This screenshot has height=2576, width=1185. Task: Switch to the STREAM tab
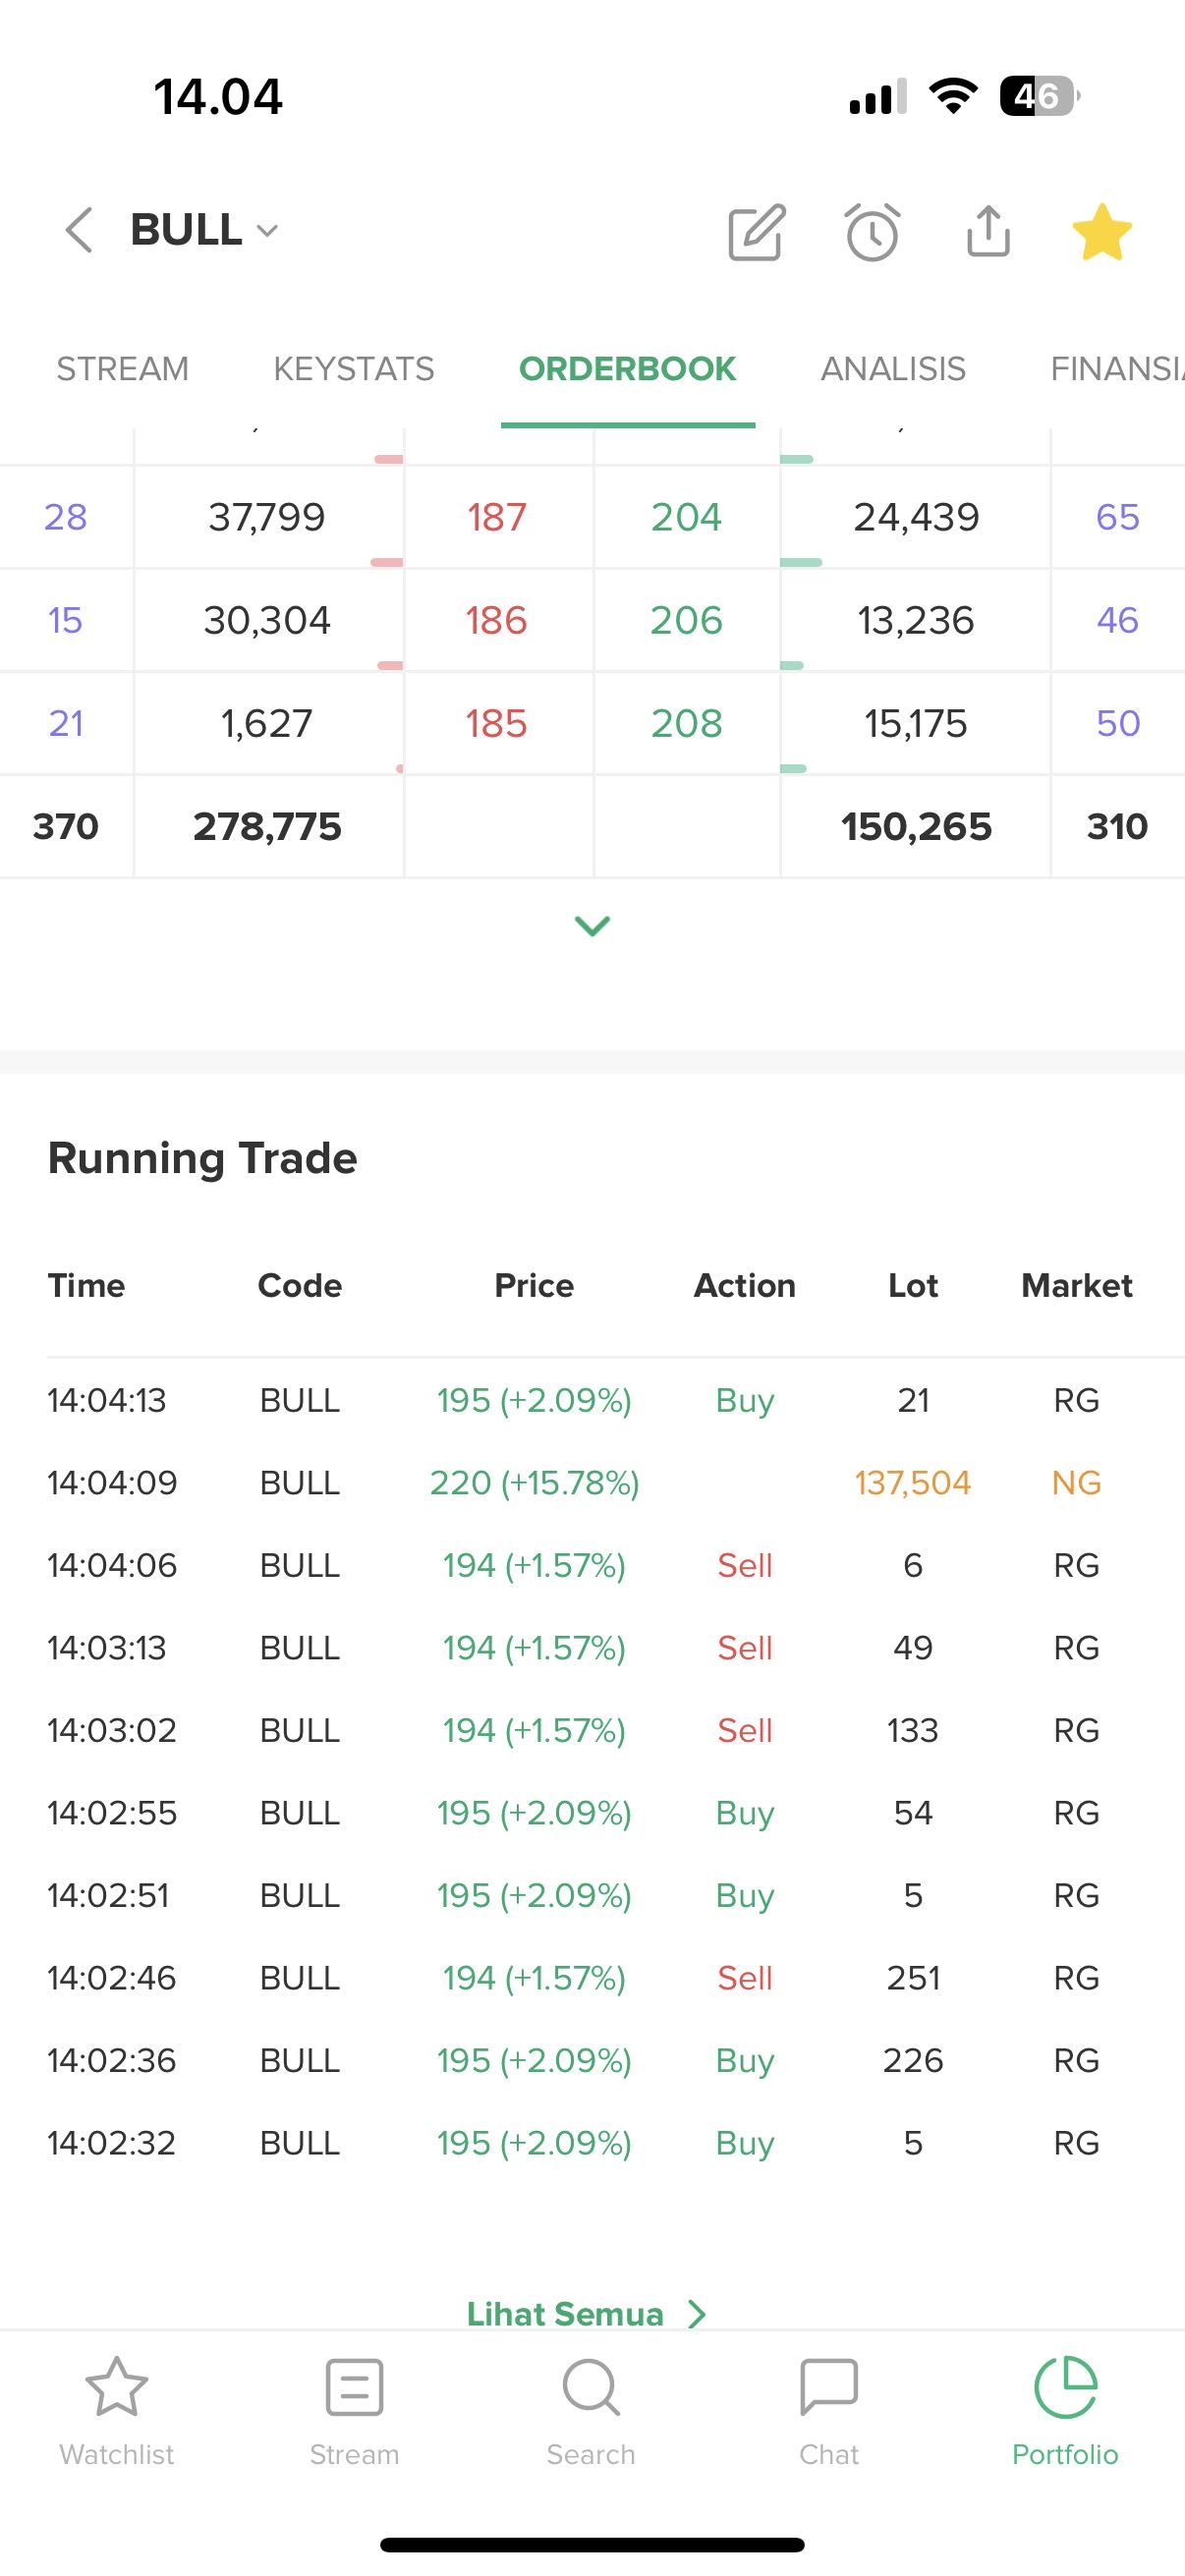pyautogui.click(x=122, y=369)
